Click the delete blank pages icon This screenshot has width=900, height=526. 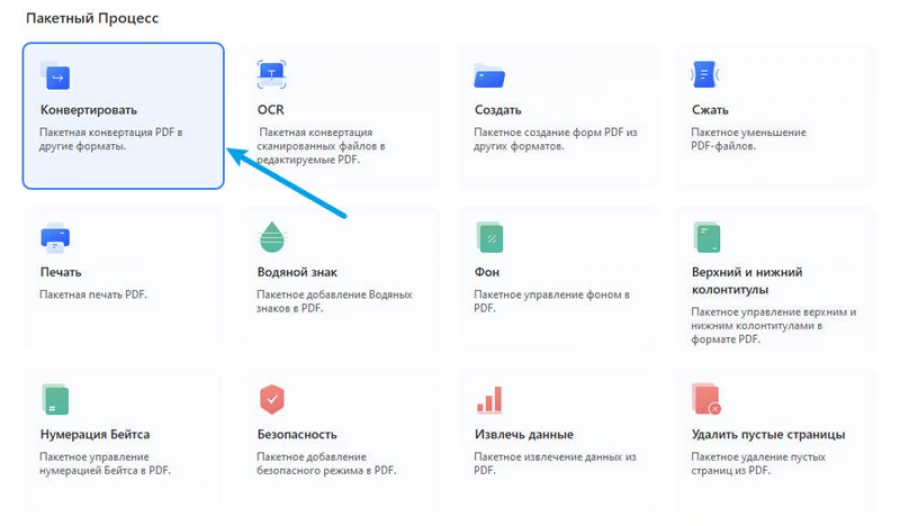(706, 400)
